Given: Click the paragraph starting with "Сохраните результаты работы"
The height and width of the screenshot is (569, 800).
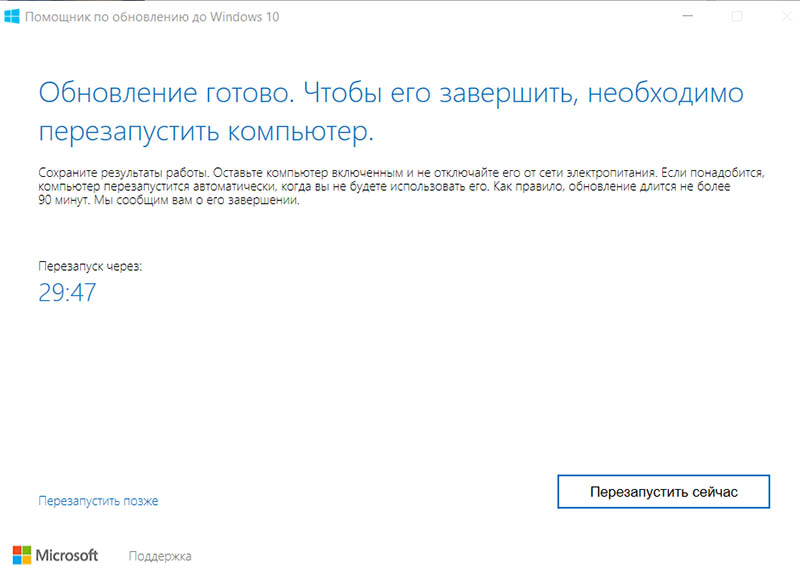Looking at the screenshot, I should (402, 186).
